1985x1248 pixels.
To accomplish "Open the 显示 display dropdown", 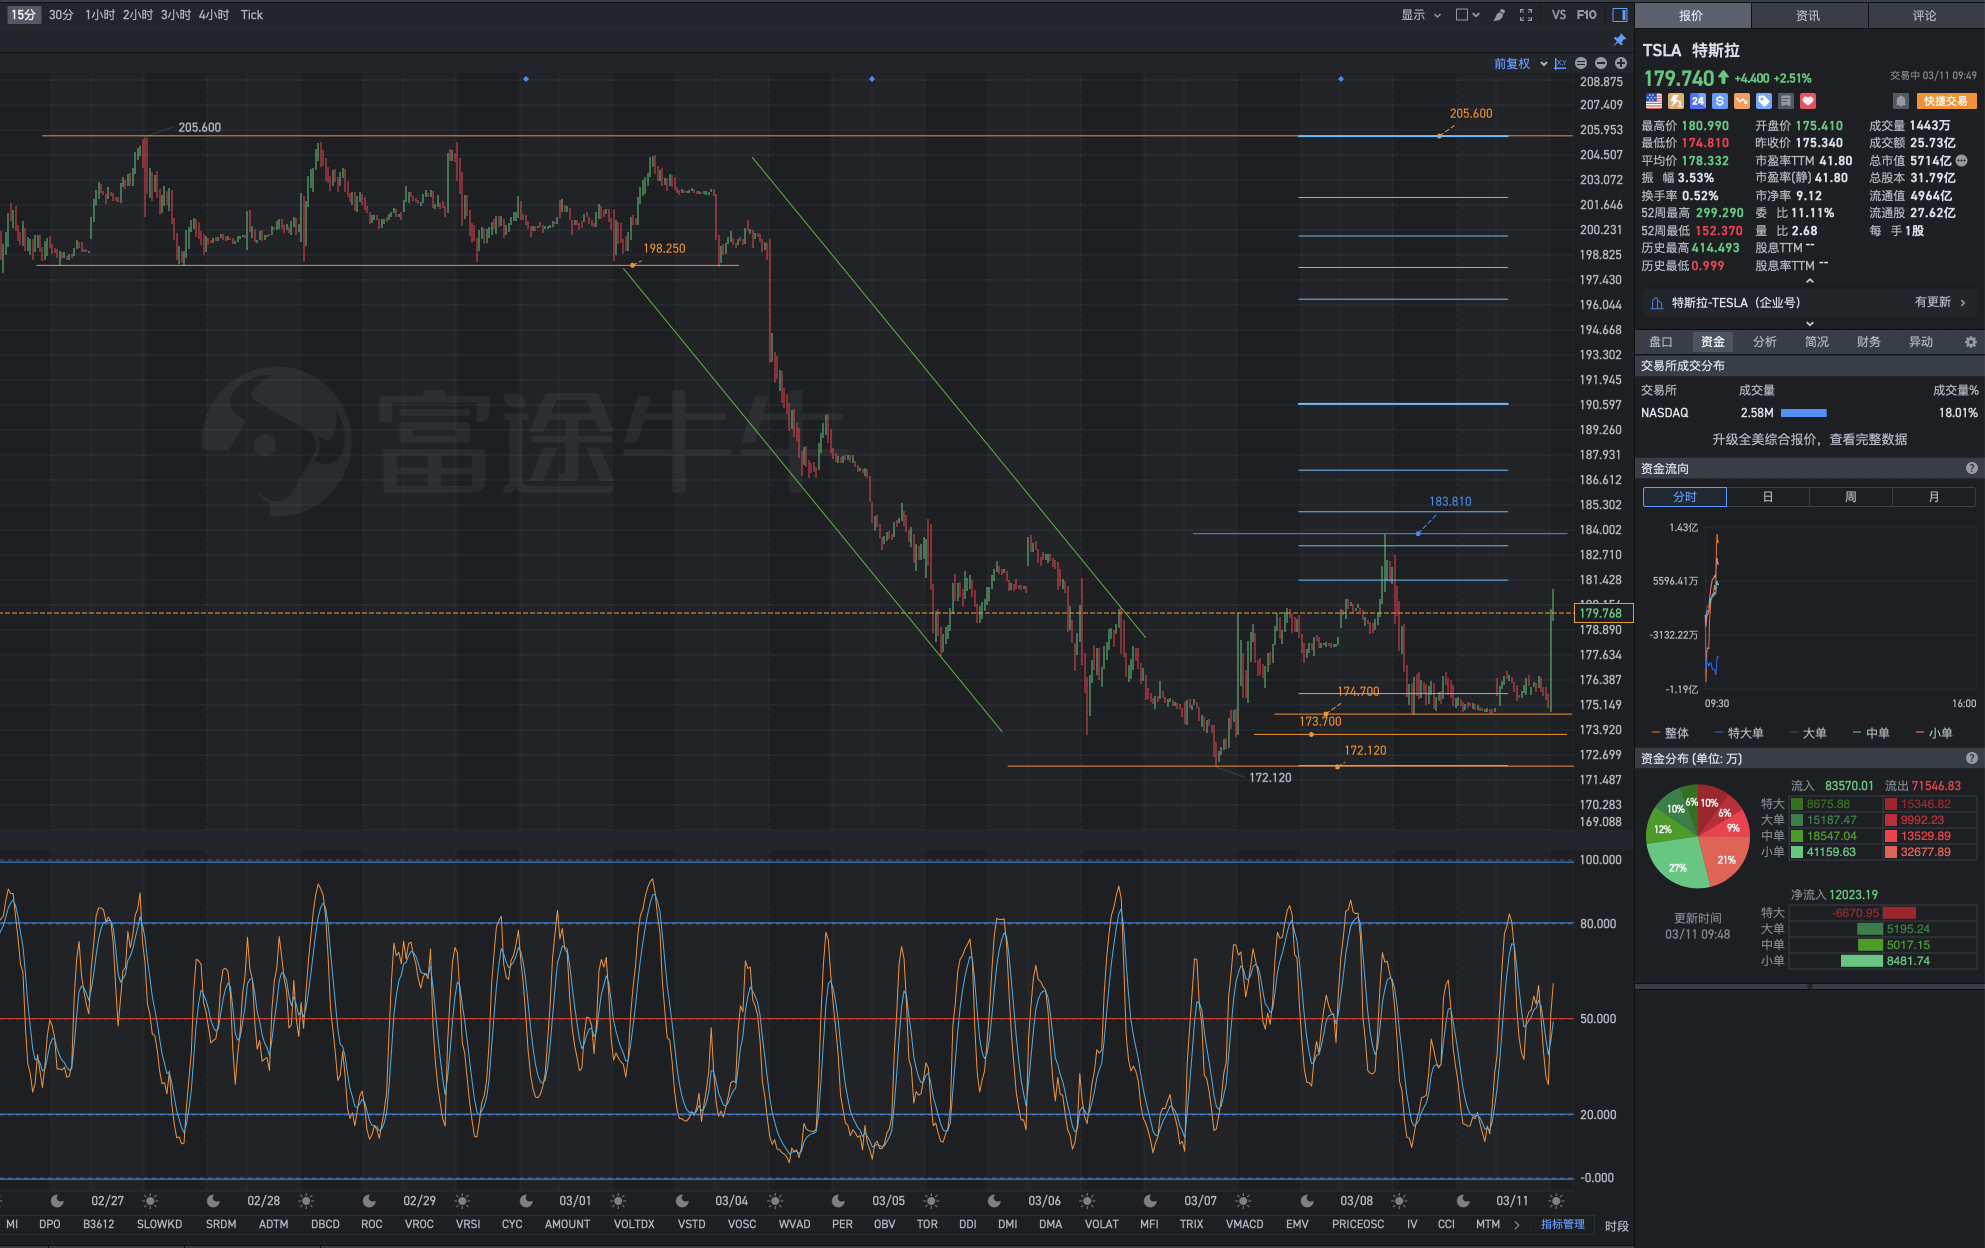I will click(1421, 15).
